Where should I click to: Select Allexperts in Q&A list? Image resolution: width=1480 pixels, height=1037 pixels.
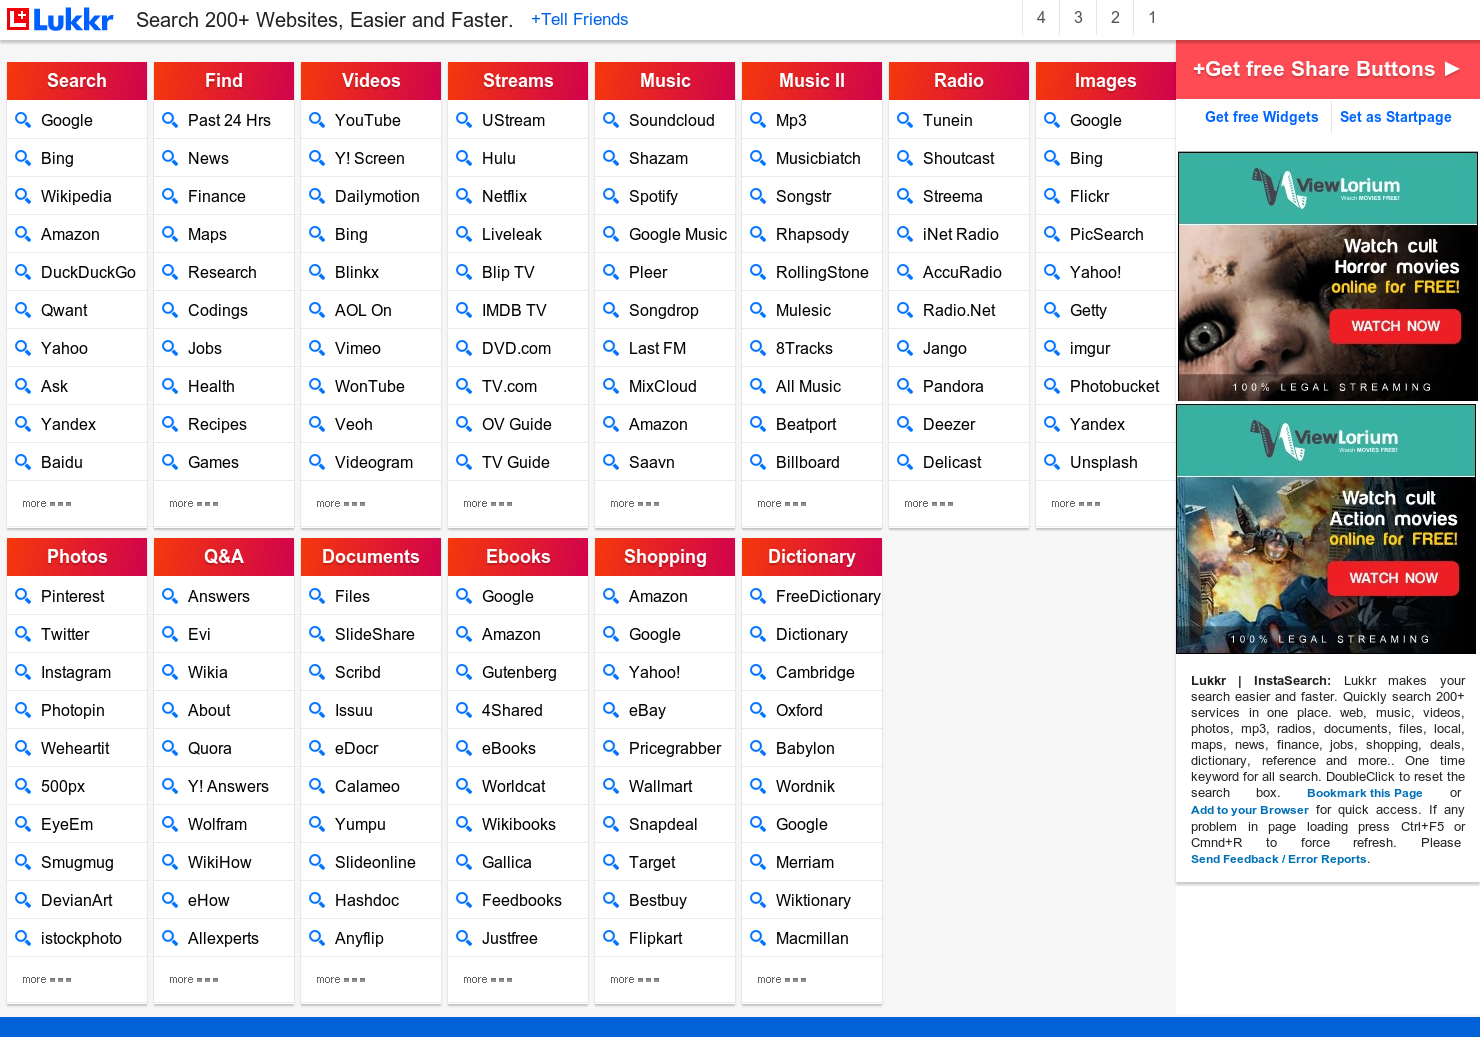tap(224, 938)
